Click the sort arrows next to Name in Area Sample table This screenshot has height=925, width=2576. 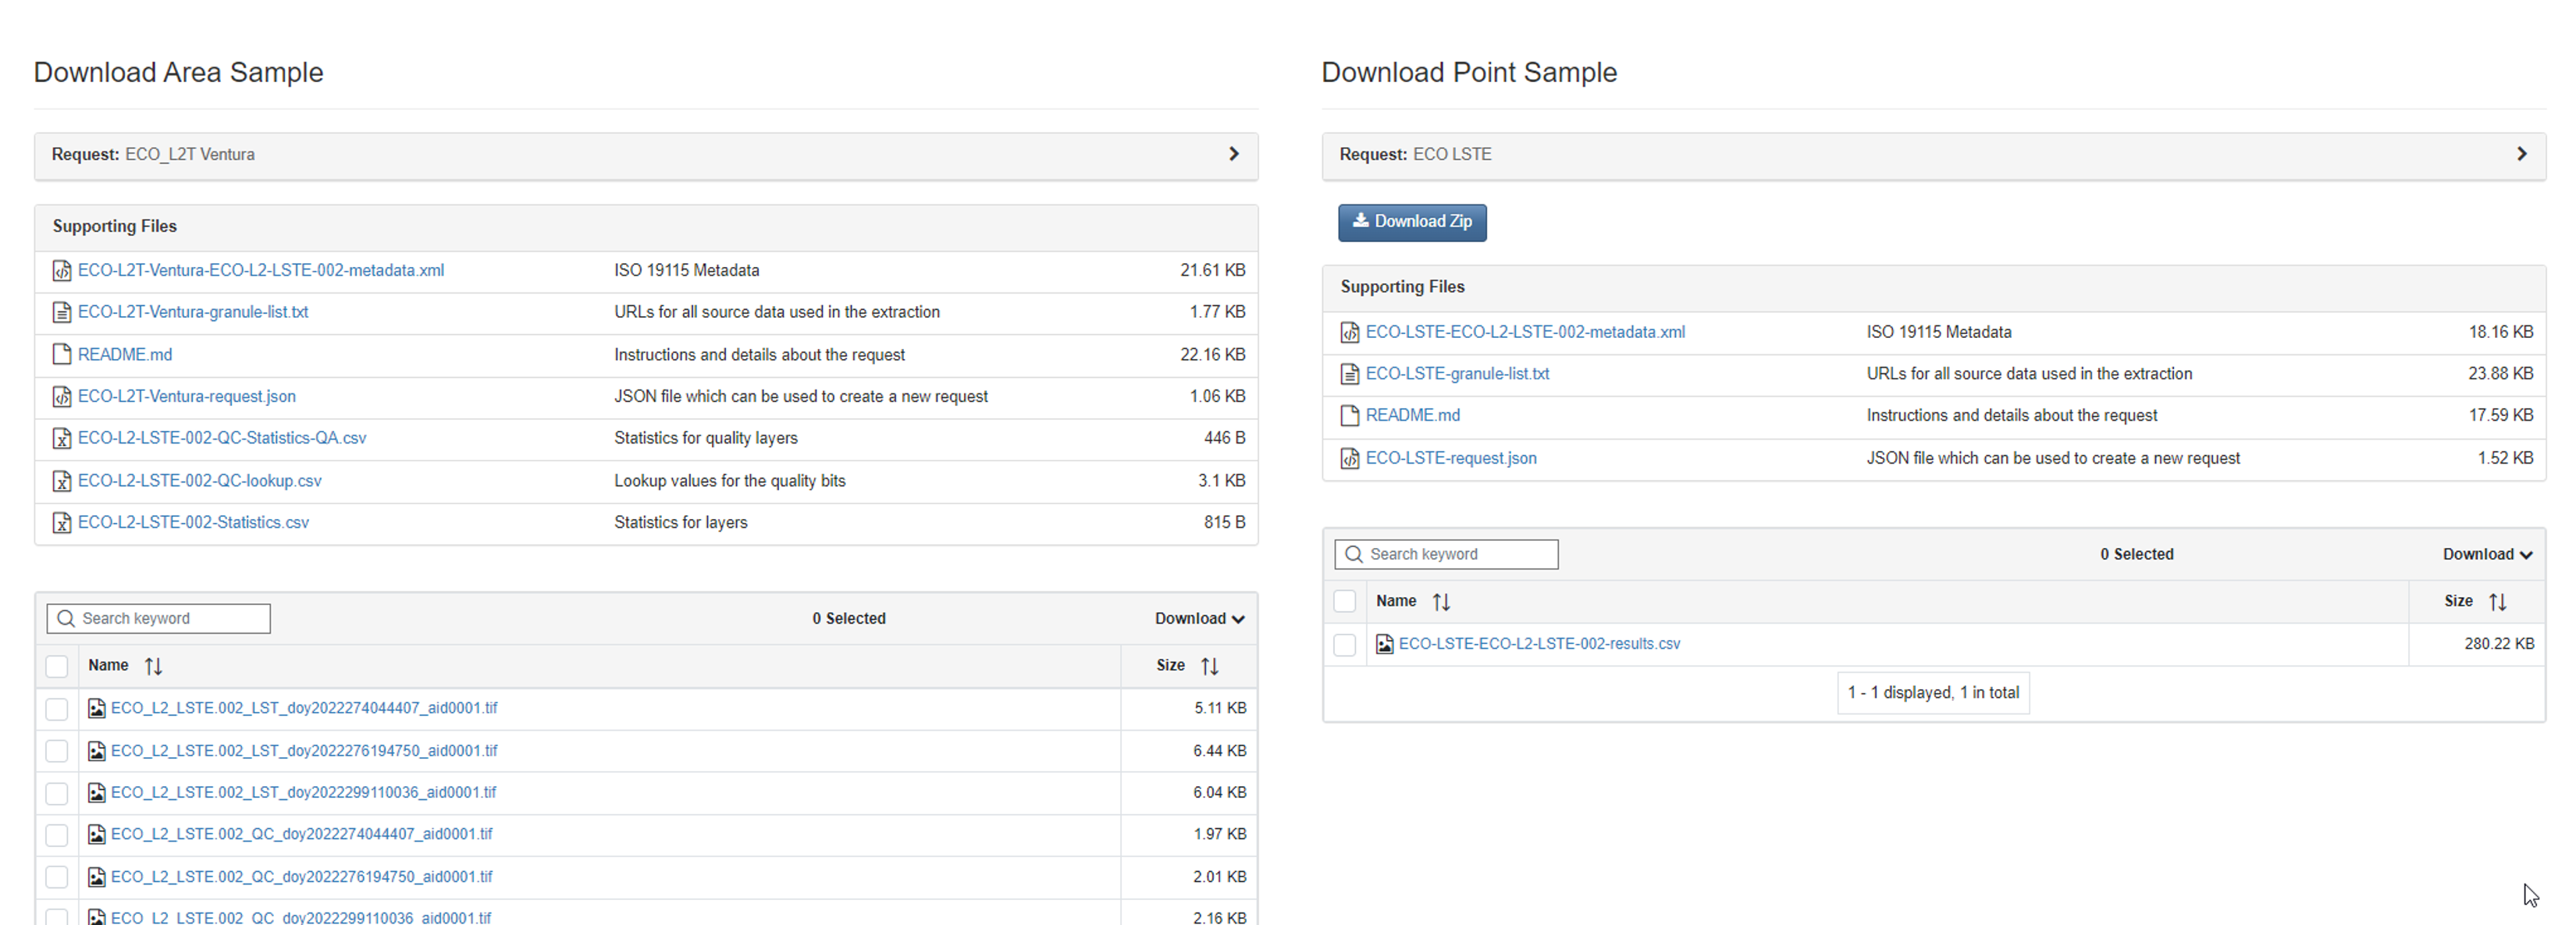pyautogui.click(x=153, y=666)
